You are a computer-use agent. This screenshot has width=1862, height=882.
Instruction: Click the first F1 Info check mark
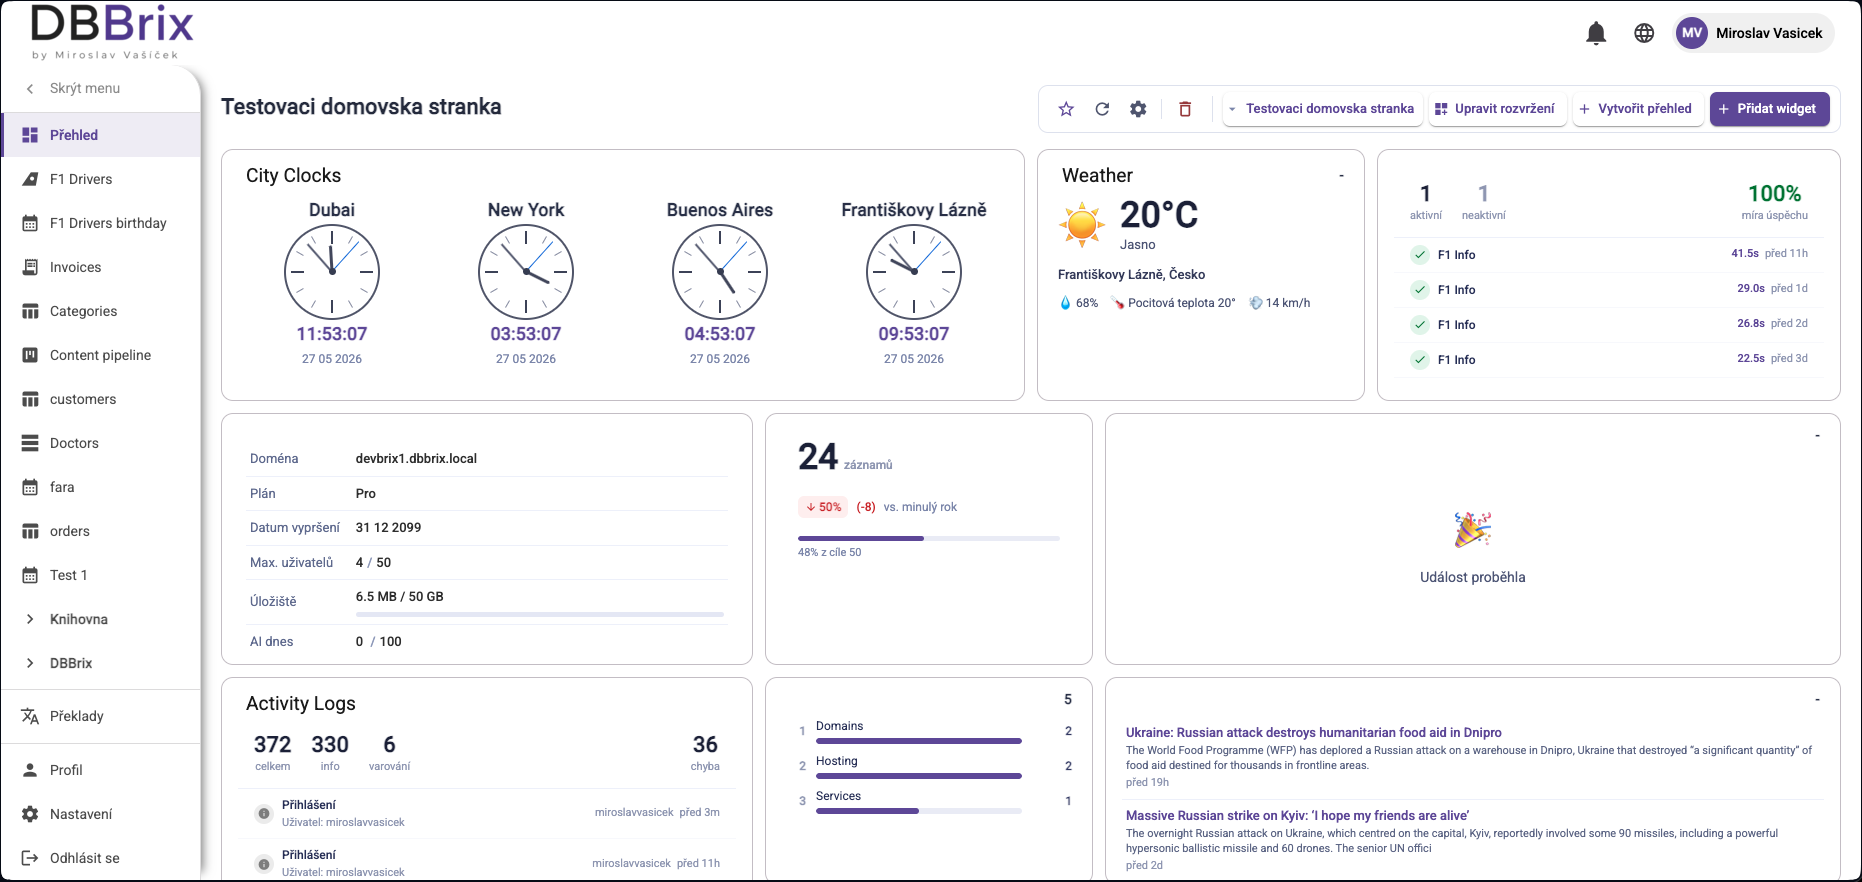(x=1420, y=255)
